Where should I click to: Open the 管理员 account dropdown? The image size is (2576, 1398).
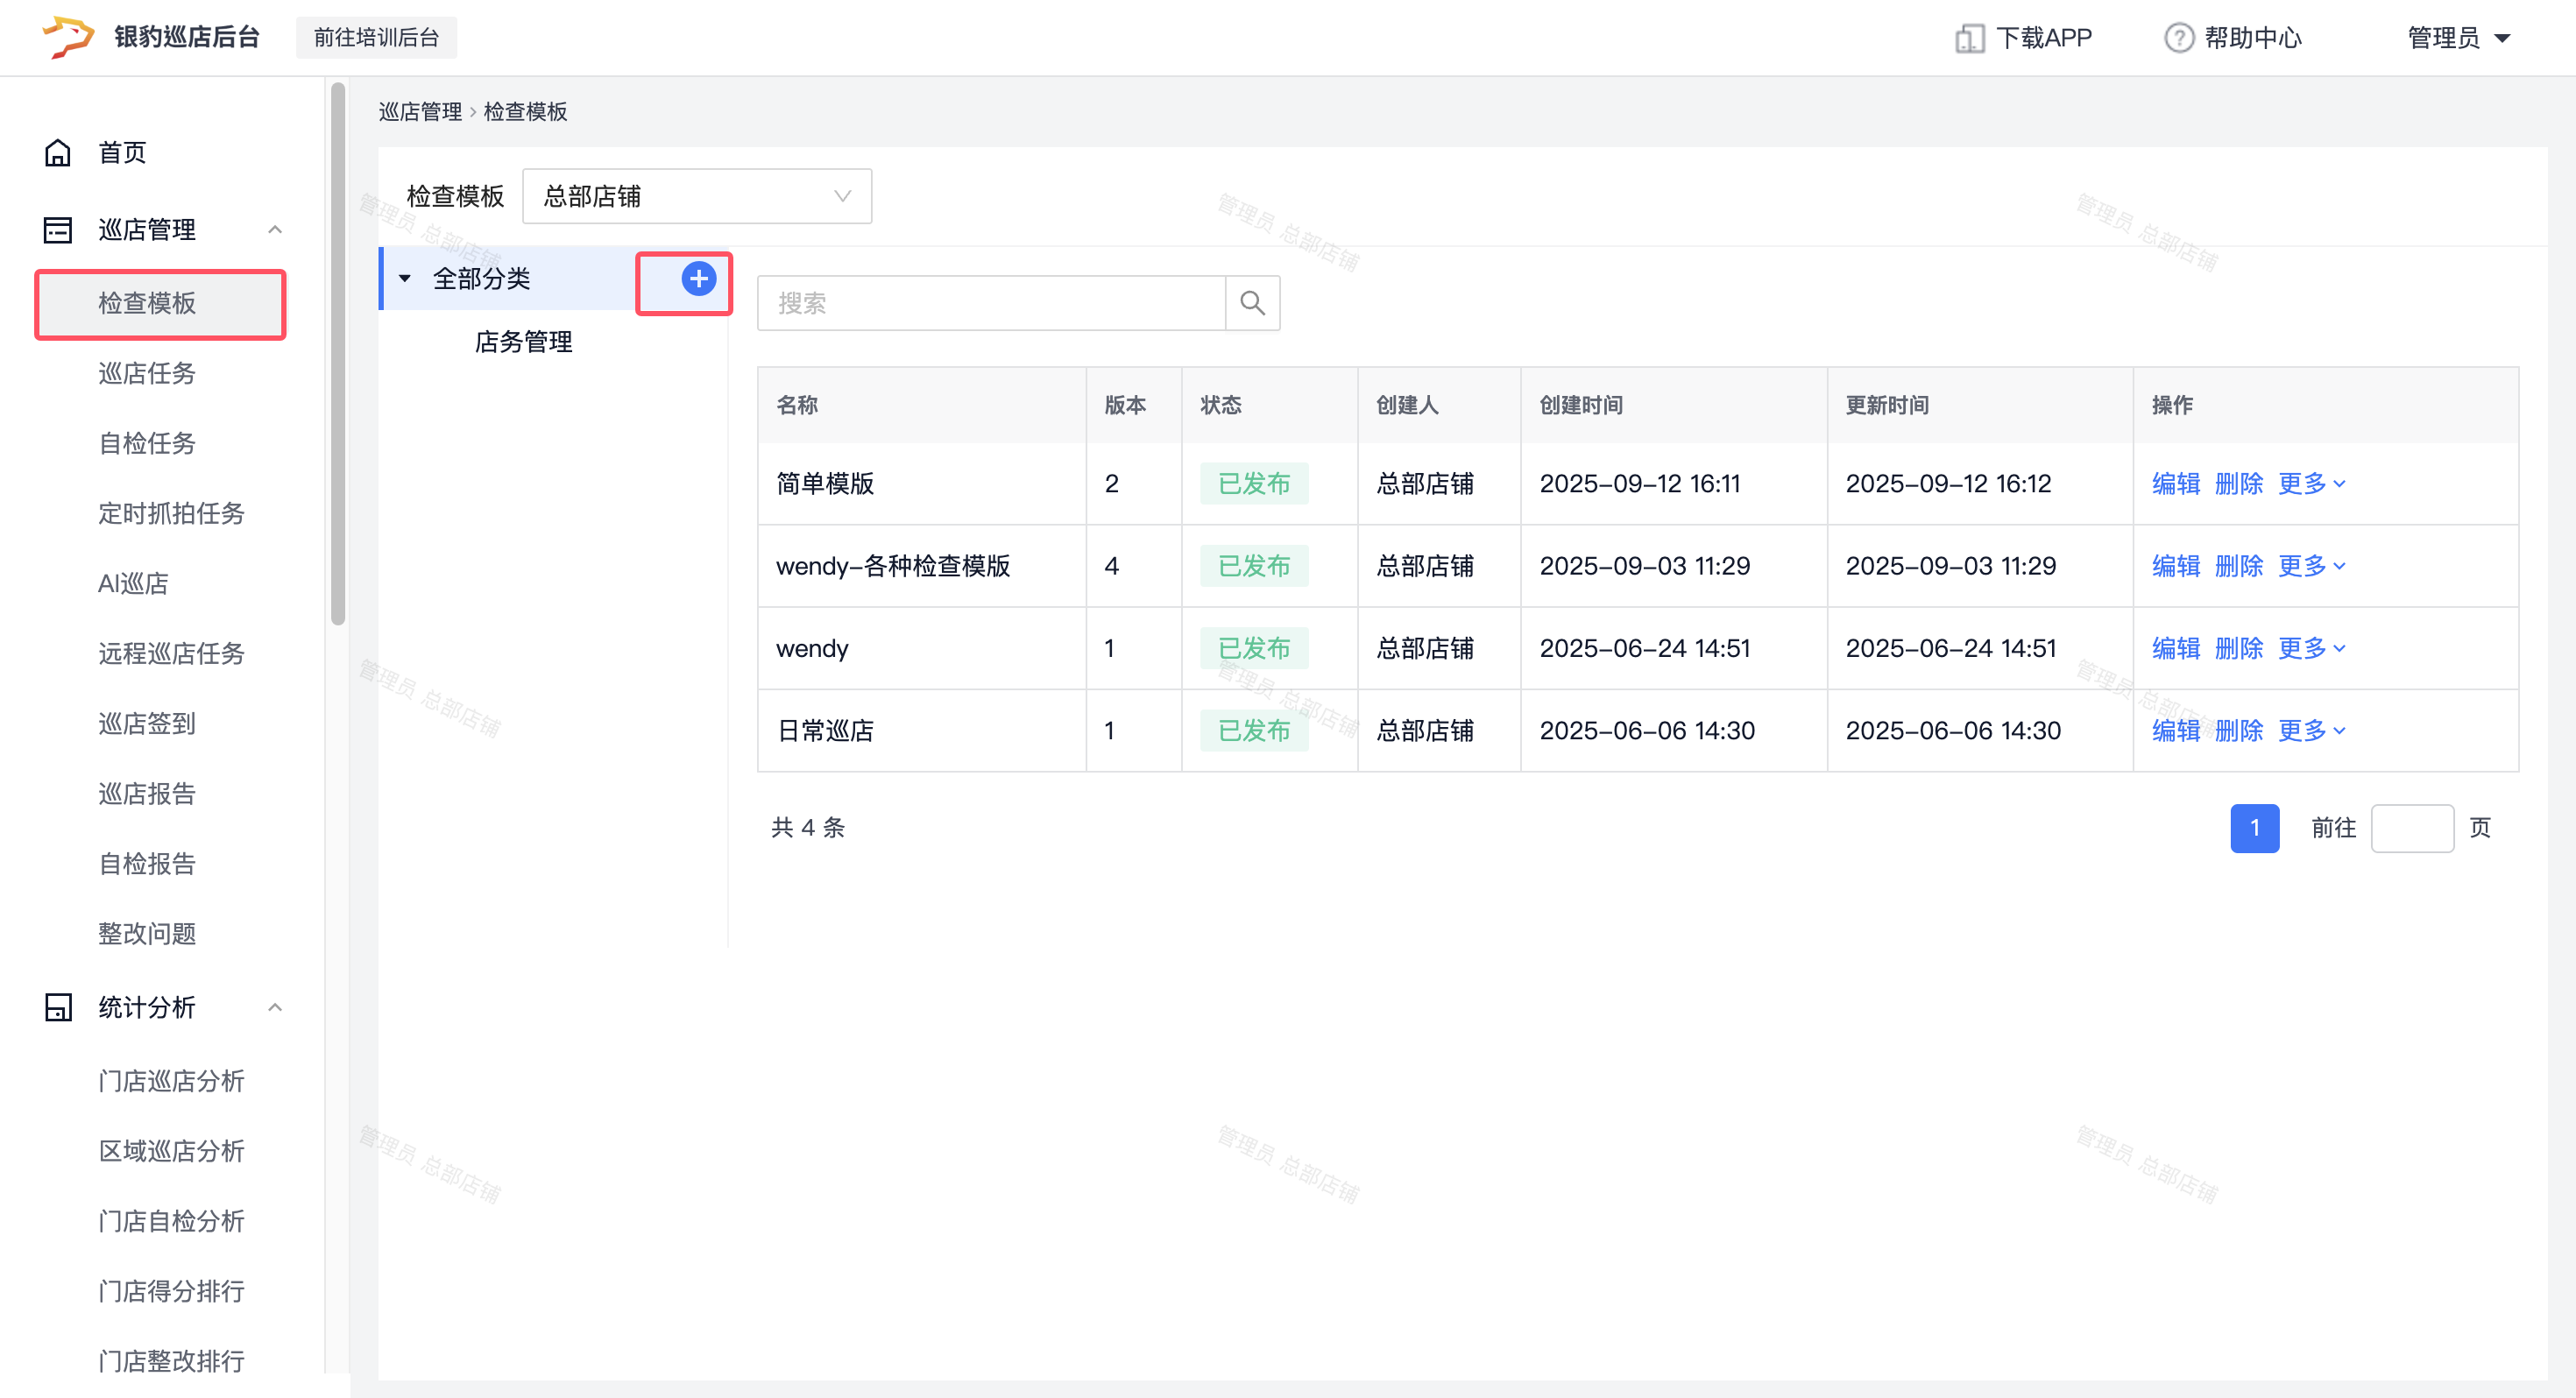(x=2459, y=38)
